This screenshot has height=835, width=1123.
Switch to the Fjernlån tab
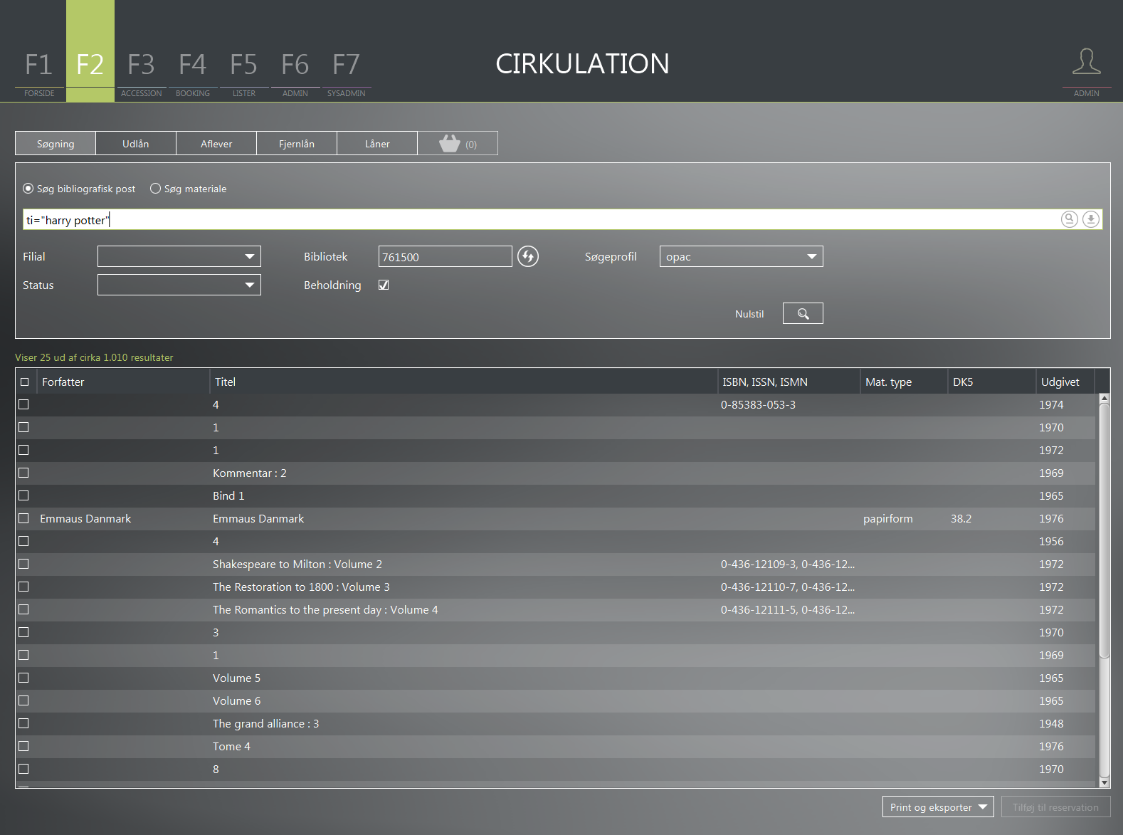tap(297, 143)
